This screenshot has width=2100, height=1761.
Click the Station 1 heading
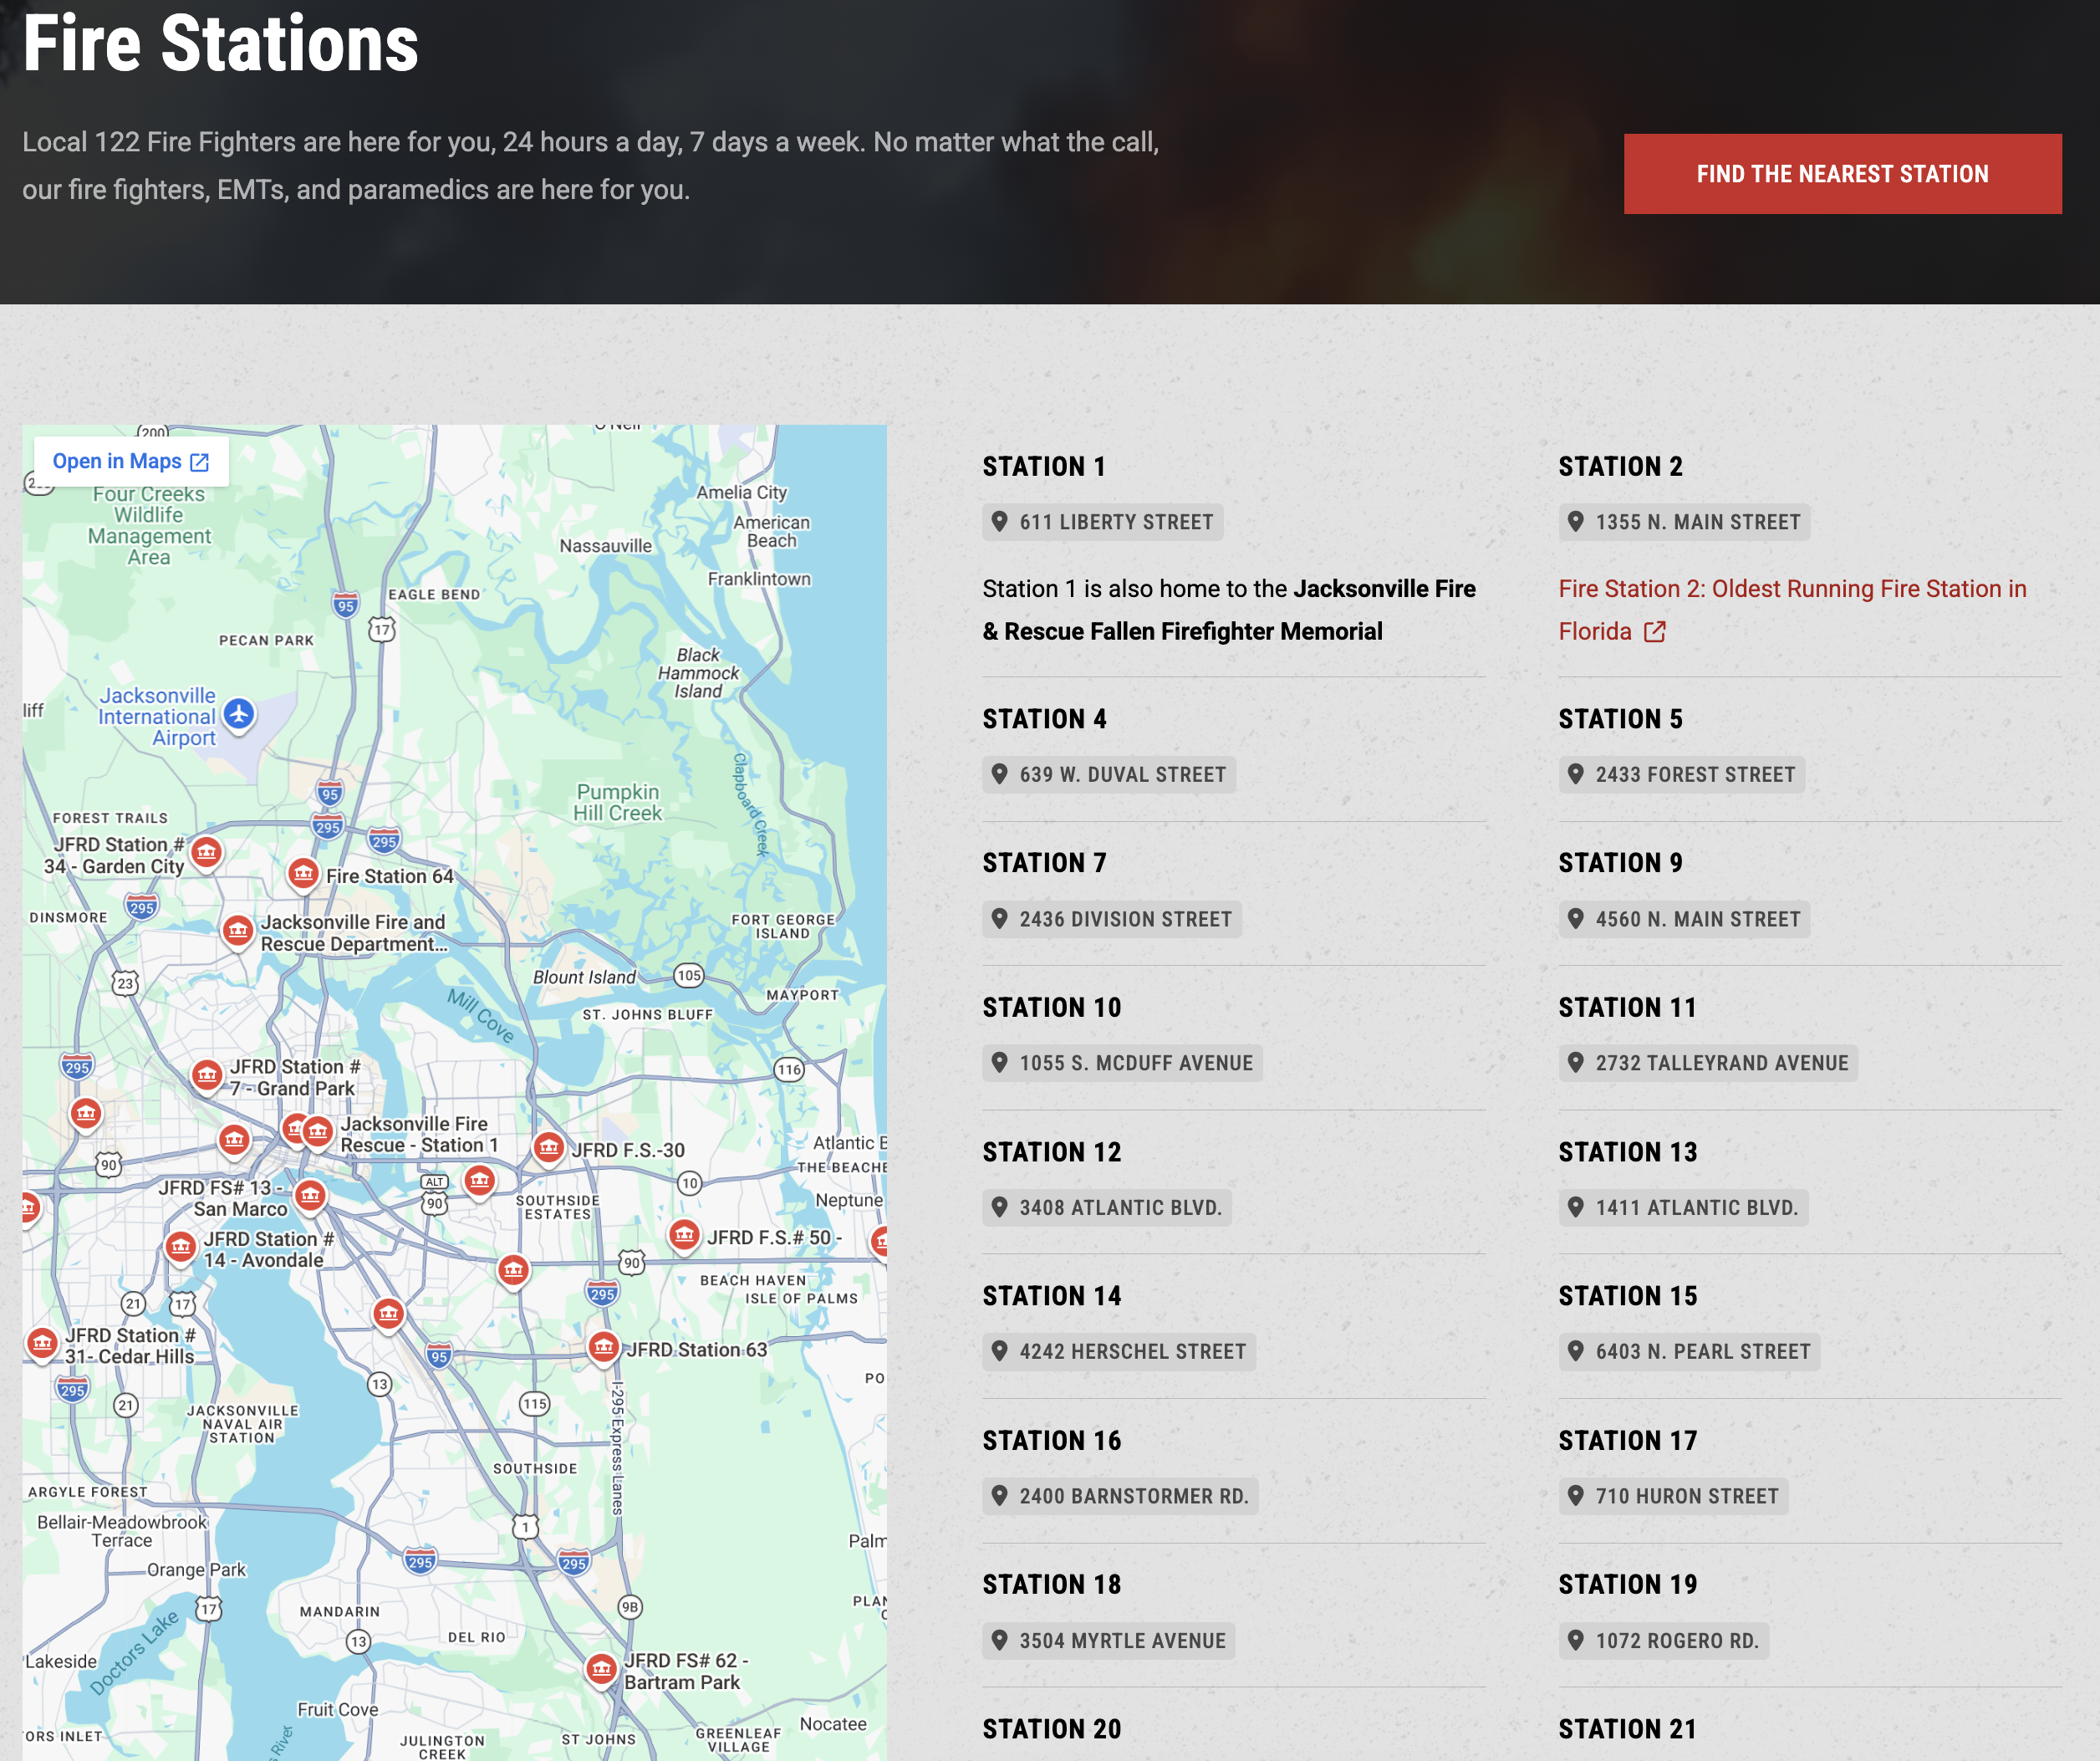(x=1044, y=467)
